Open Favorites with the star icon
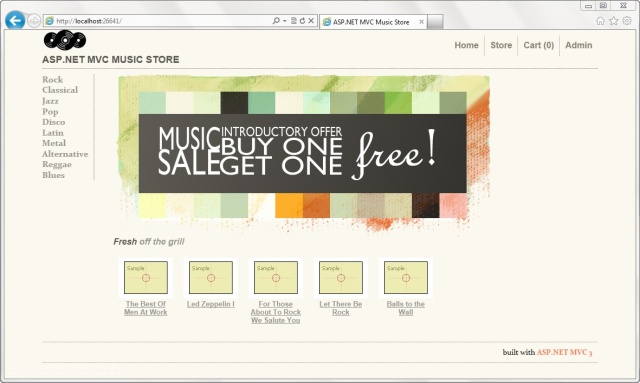640x383 pixels. pos(613,20)
